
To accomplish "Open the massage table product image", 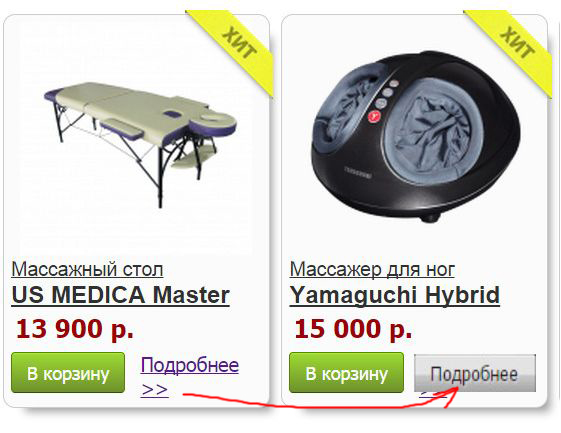I will pos(140,145).
